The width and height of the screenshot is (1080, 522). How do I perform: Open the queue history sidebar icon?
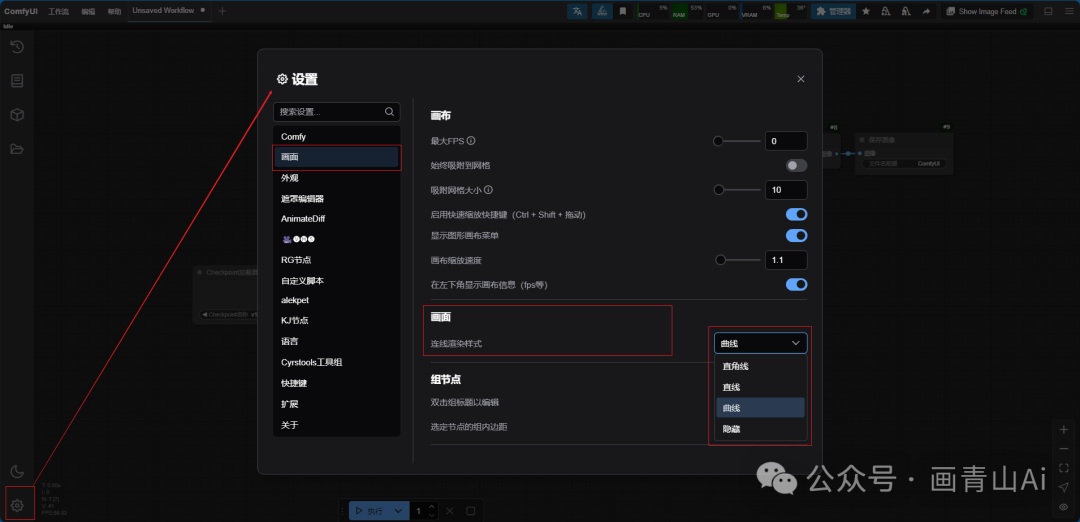click(17, 47)
